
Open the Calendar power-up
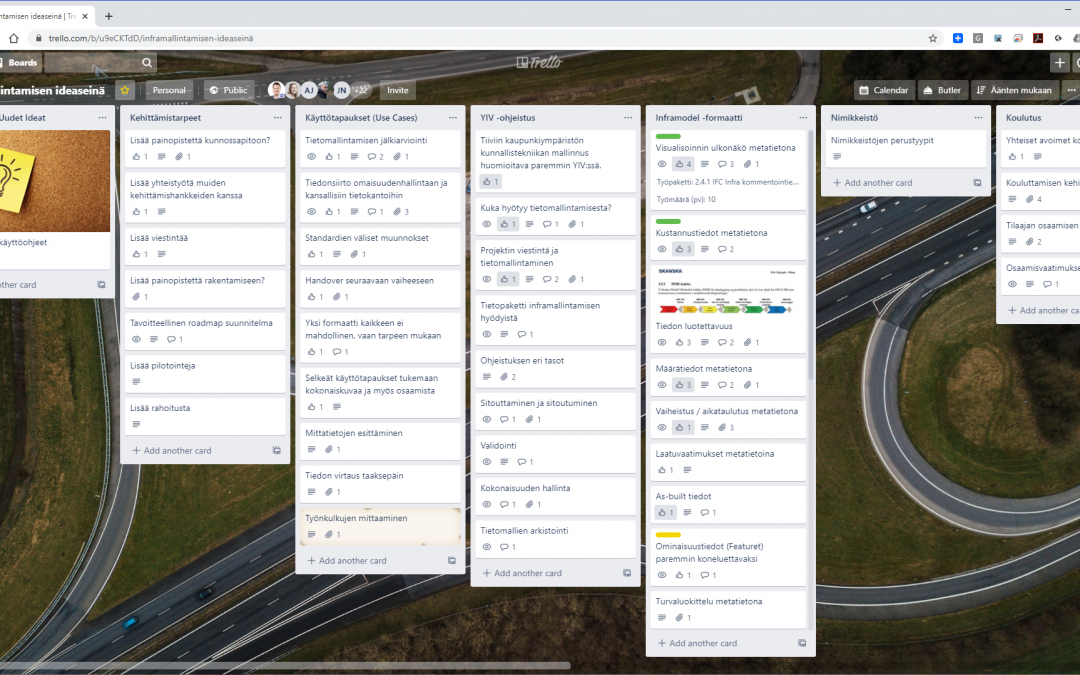click(884, 90)
